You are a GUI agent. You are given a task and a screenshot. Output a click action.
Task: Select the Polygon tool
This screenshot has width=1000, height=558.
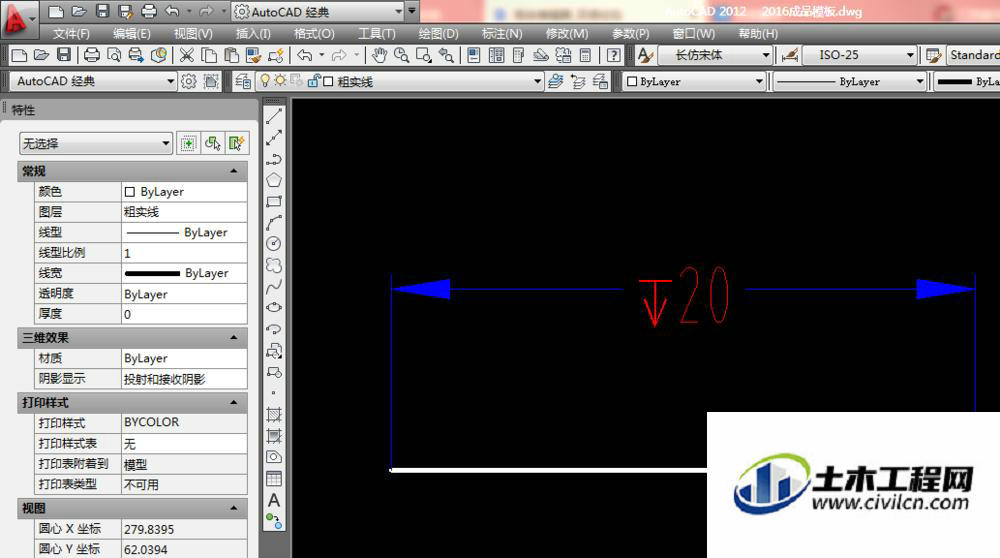click(x=274, y=180)
